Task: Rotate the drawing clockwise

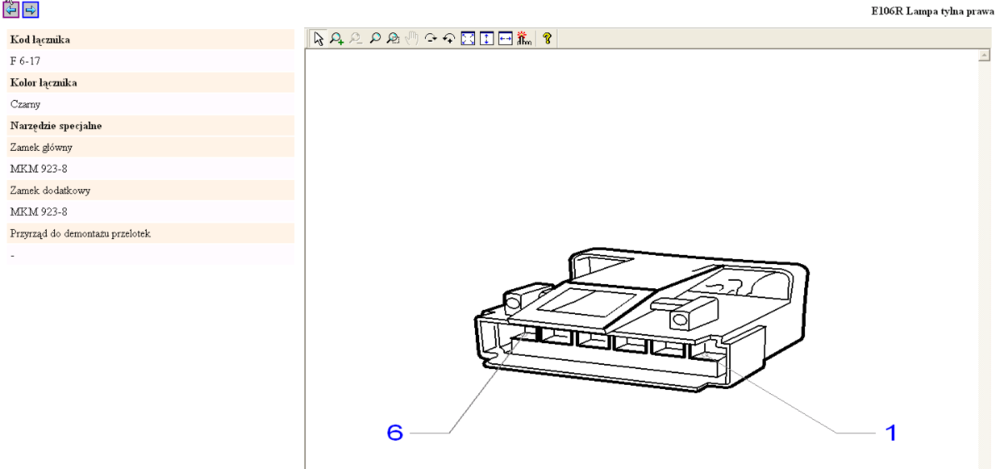Action: (x=431, y=38)
